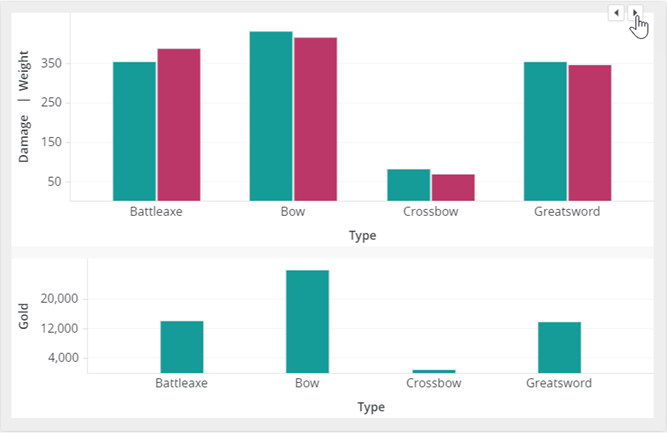Viewport: 667px width, 433px height.
Task: Click the Bow label on top chart axis
Action: click(x=293, y=212)
